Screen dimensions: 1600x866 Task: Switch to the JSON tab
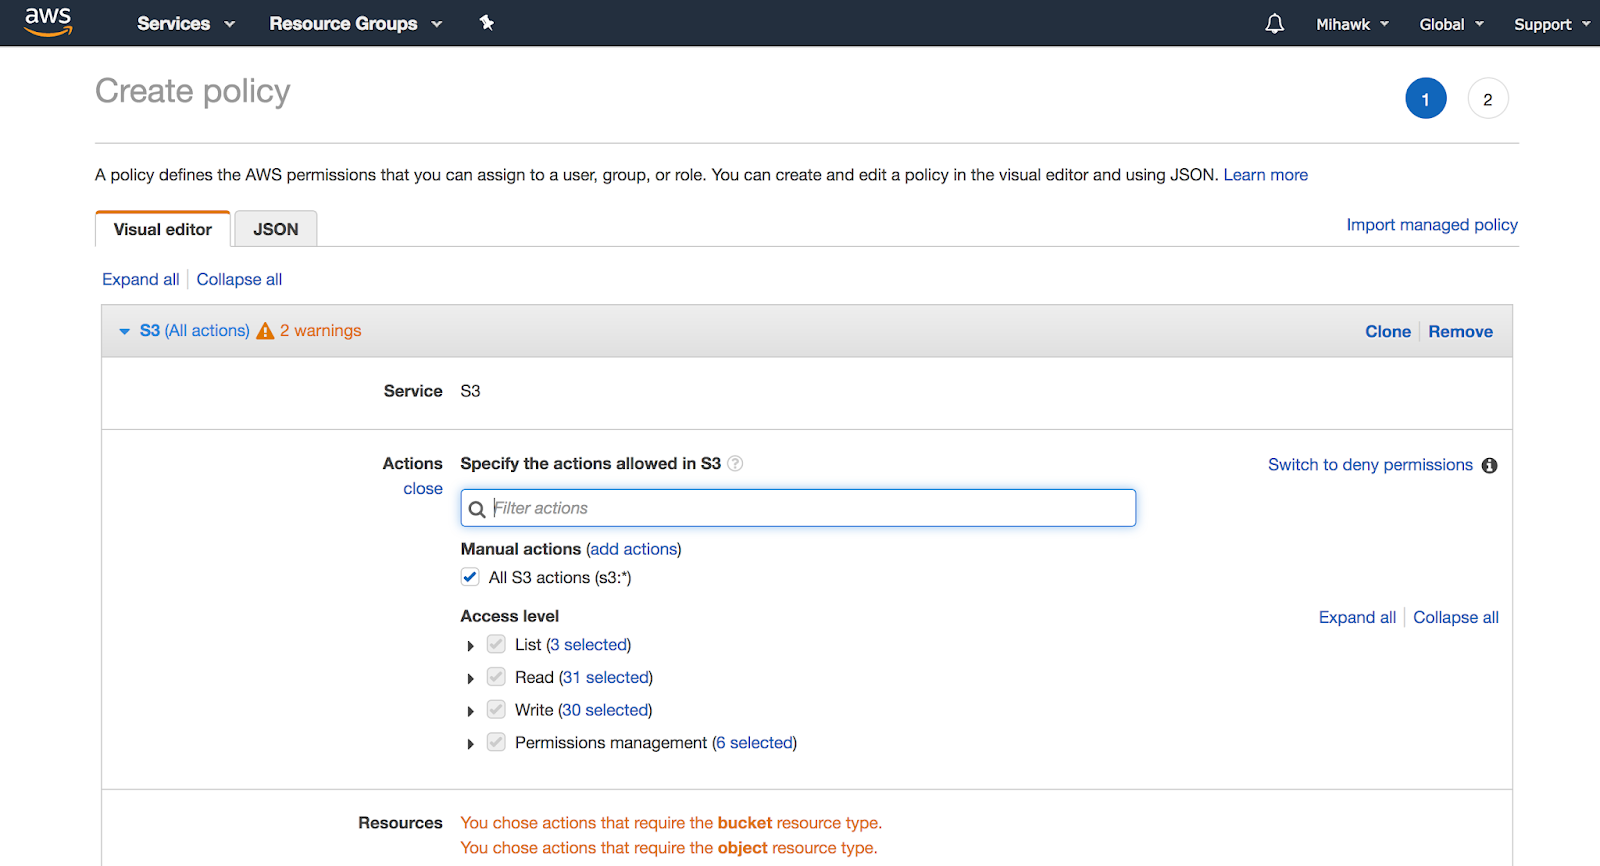275,229
